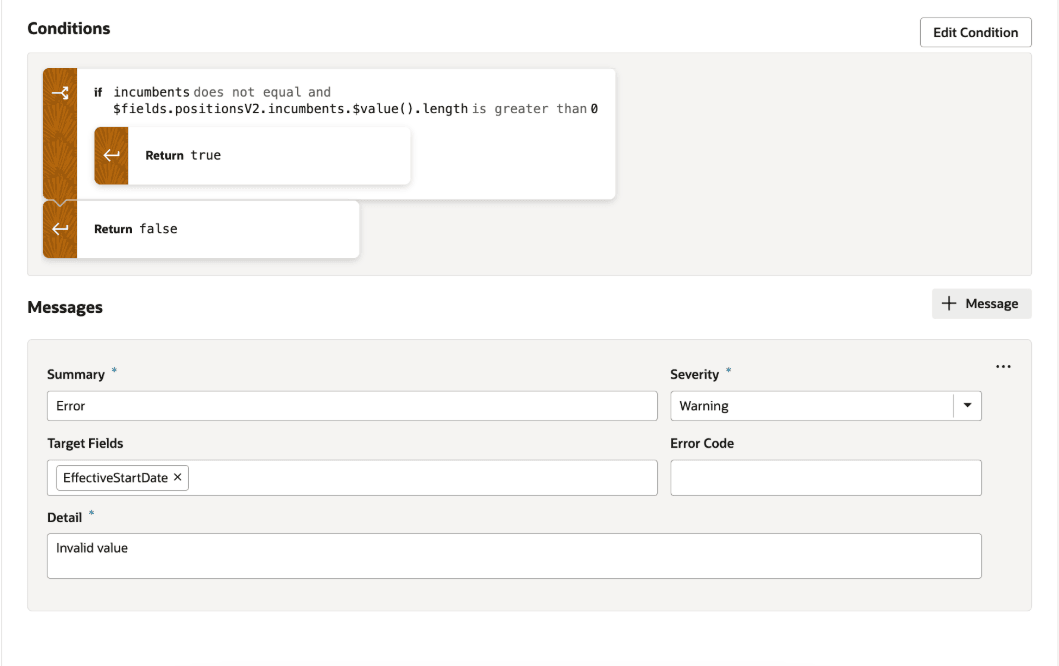1059x666 pixels.
Task: Click the empty Error Code field
Action: point(825,478)
